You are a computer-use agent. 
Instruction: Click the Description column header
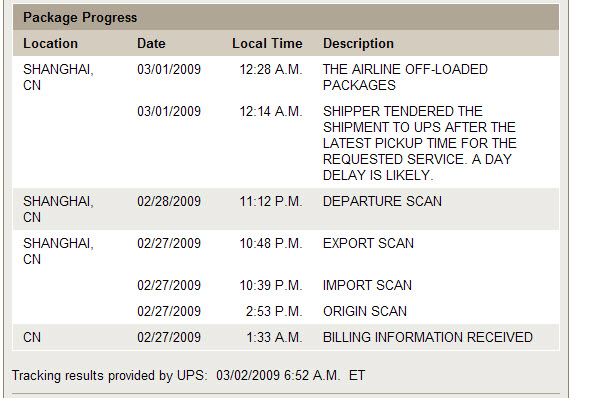click(358, 44)
